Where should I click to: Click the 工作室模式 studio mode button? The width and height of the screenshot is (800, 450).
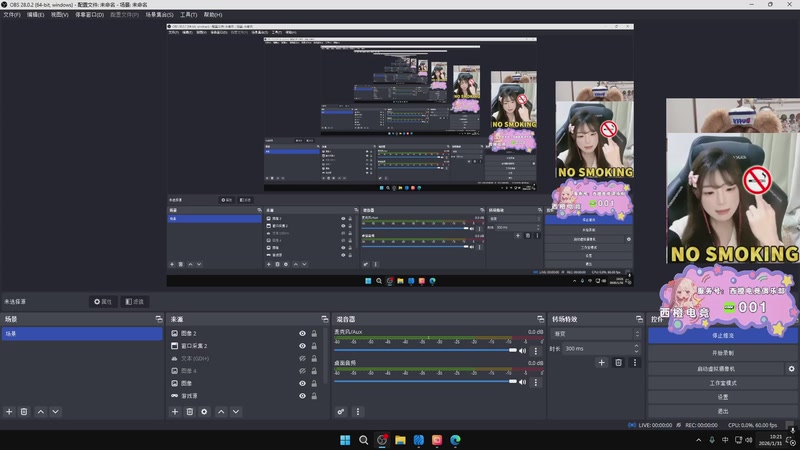tap(722, 383)
